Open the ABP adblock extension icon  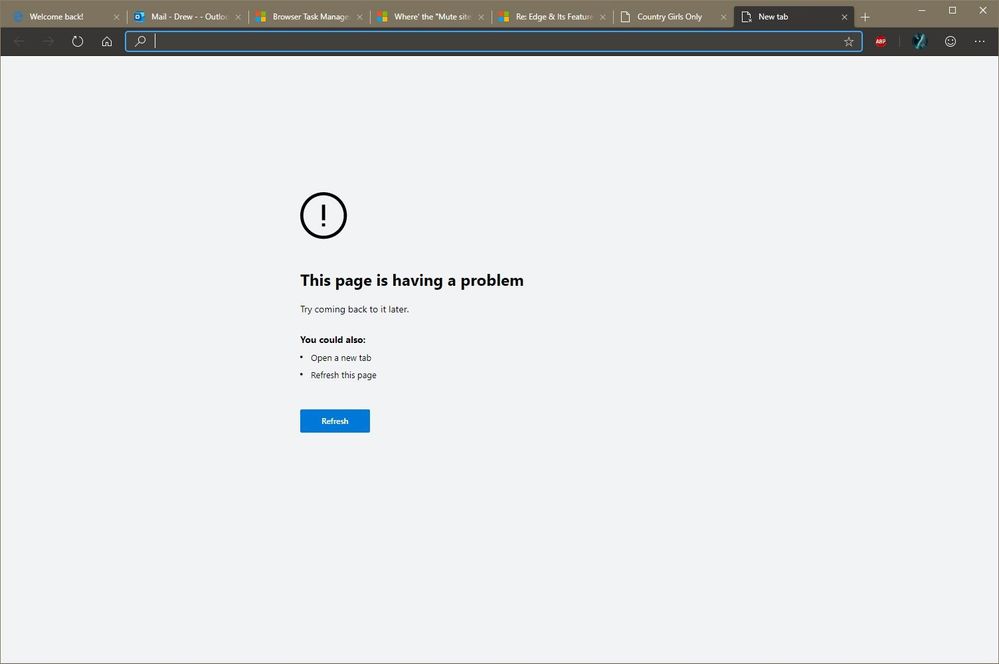coord(880,41)
